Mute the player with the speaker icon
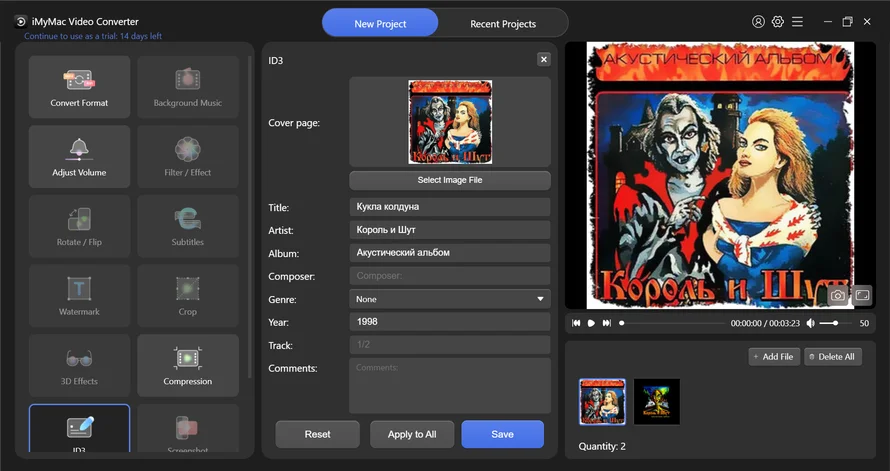The height and width of the screenshot is (471, 890). click(x=811, y=323)
